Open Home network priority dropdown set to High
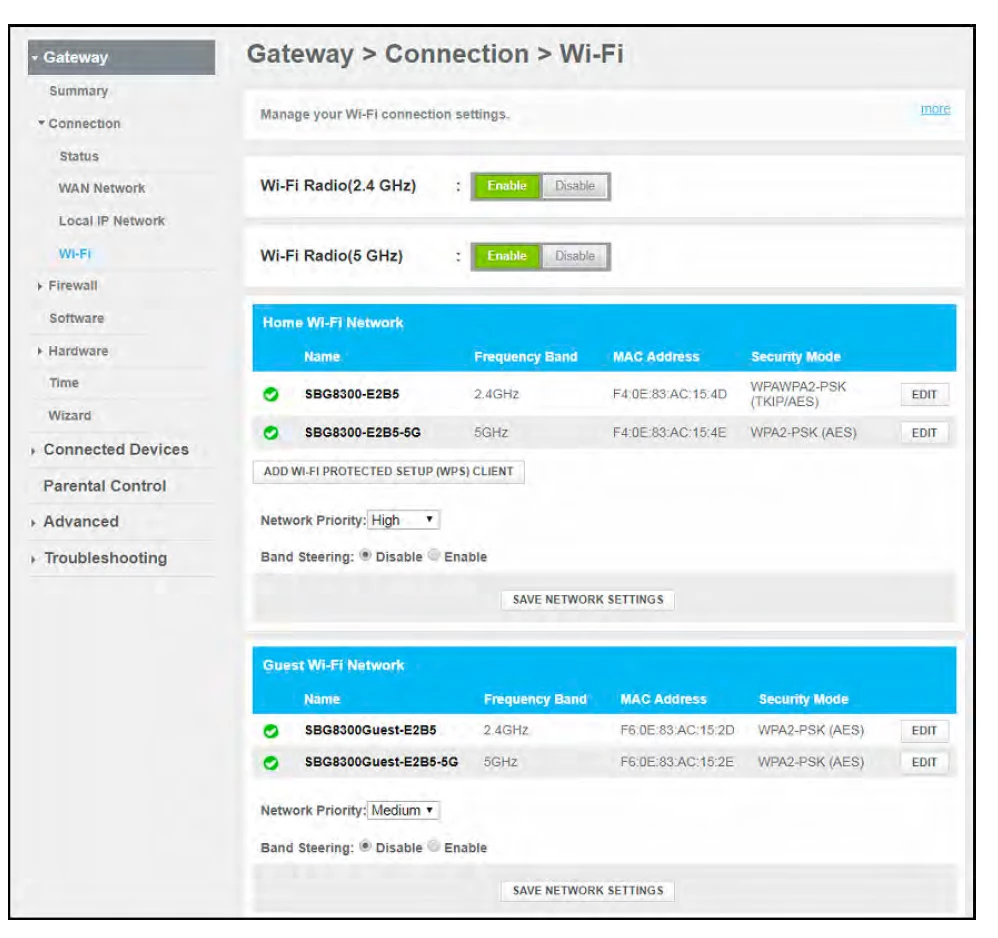Viewport: 998px width, 938px height. [404, 520]
